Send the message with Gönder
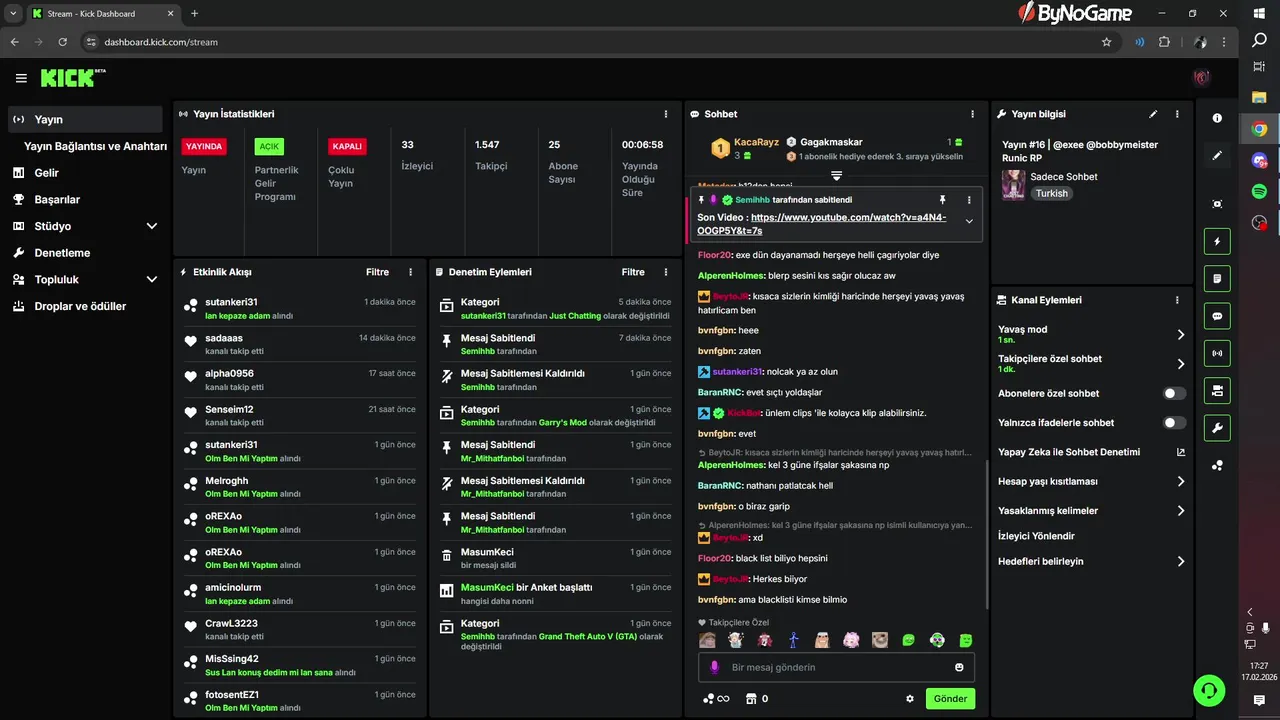The height and width of the screenshot is (720, 1280). pos(950,699)
